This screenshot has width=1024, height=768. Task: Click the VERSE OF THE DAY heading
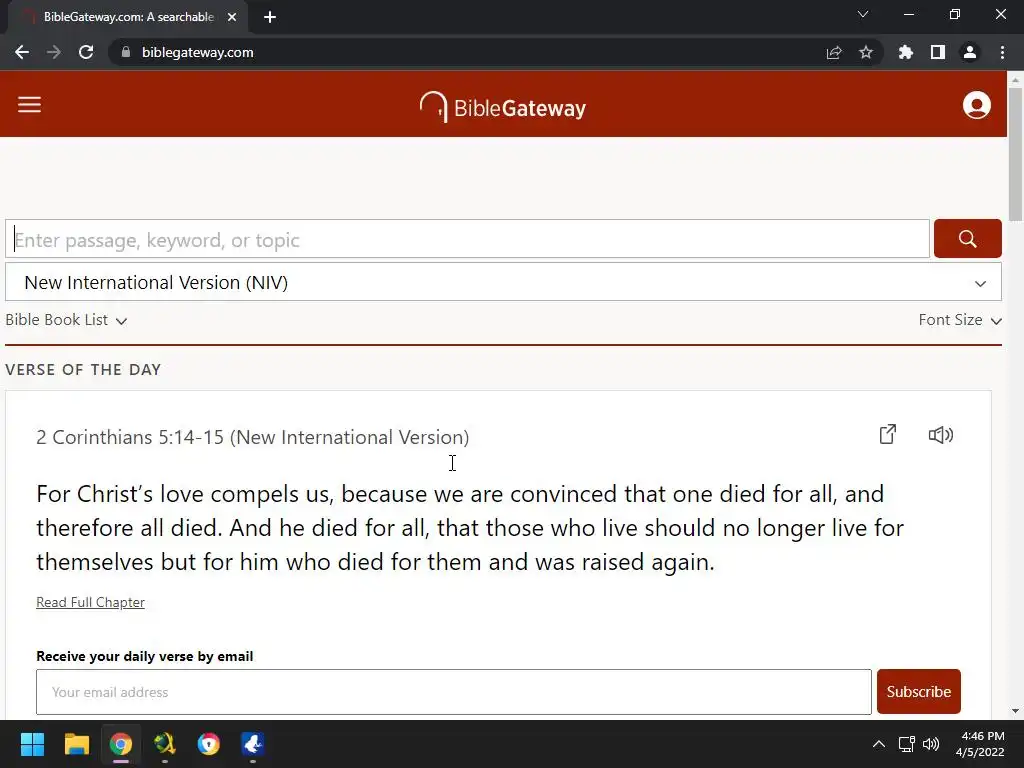click(83, 370)
